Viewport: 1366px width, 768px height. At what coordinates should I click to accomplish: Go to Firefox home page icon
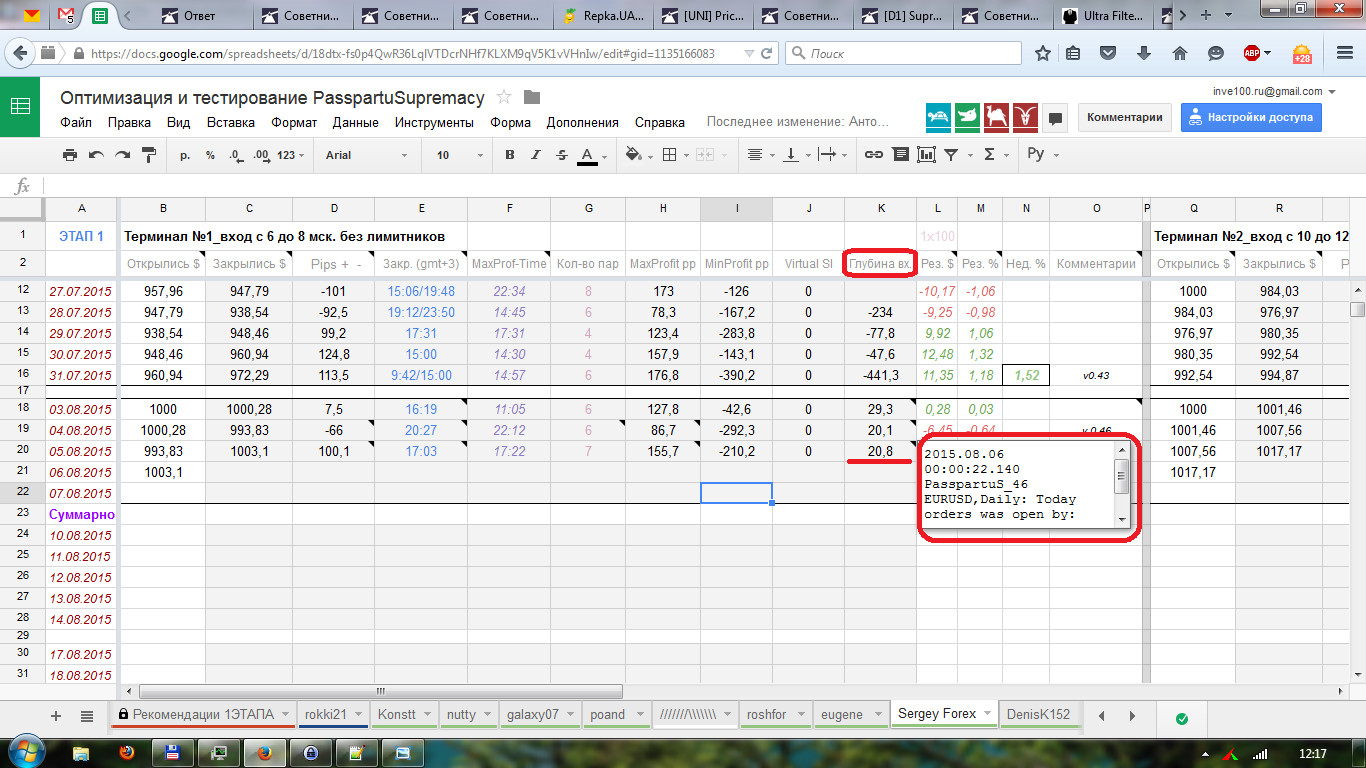click(x=1180, y=53)
